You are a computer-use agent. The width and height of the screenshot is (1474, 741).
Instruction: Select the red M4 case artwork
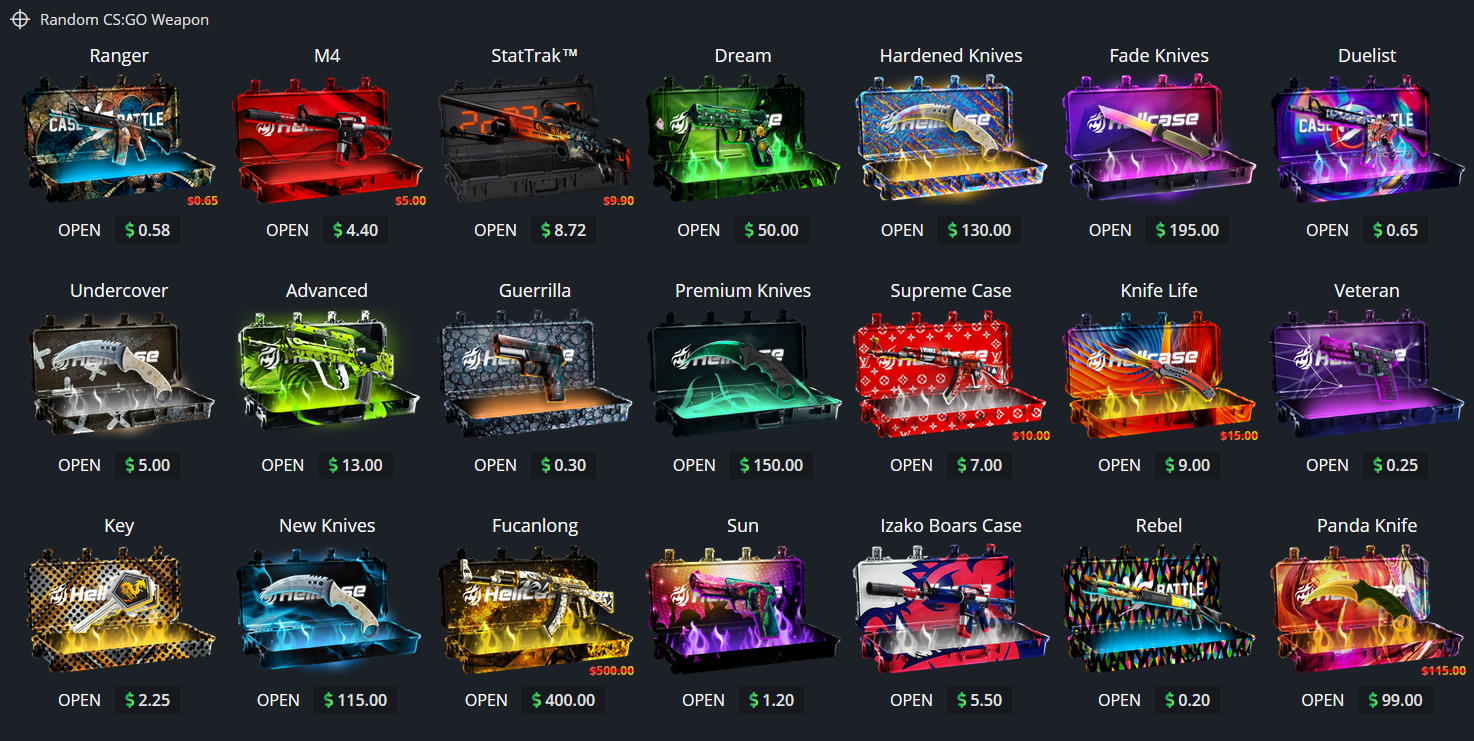pyautogui.click(x=327, y=139)
